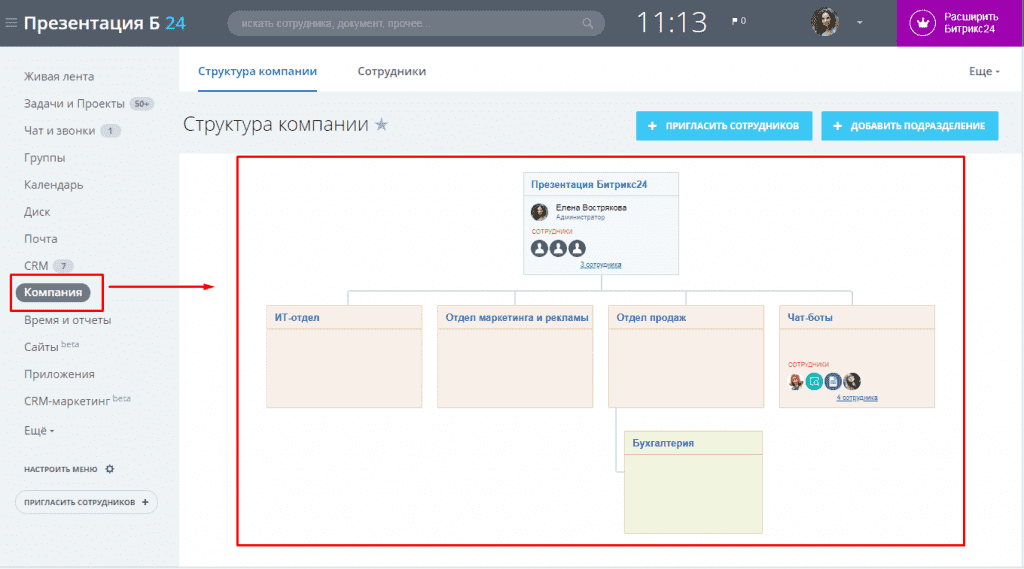Open Задачи и Проекты in sidebar
The width and height of the screenshot is (1024, 569).
point(74,104)
